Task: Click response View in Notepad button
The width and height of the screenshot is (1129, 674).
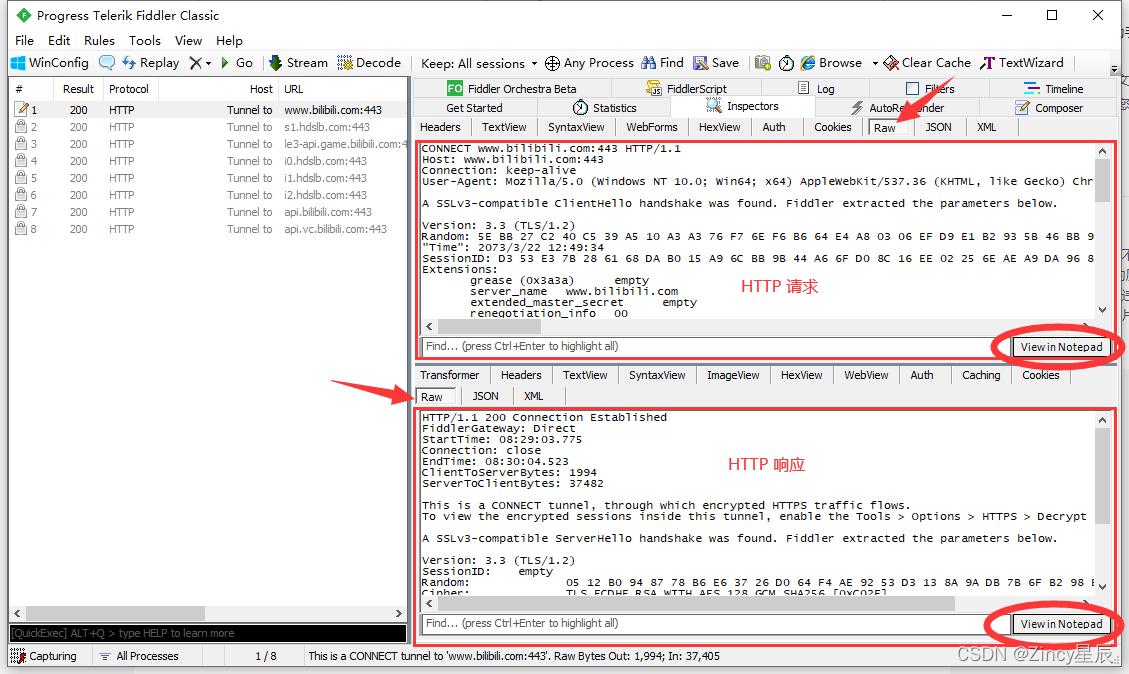Action: [x=1061, y=624]
